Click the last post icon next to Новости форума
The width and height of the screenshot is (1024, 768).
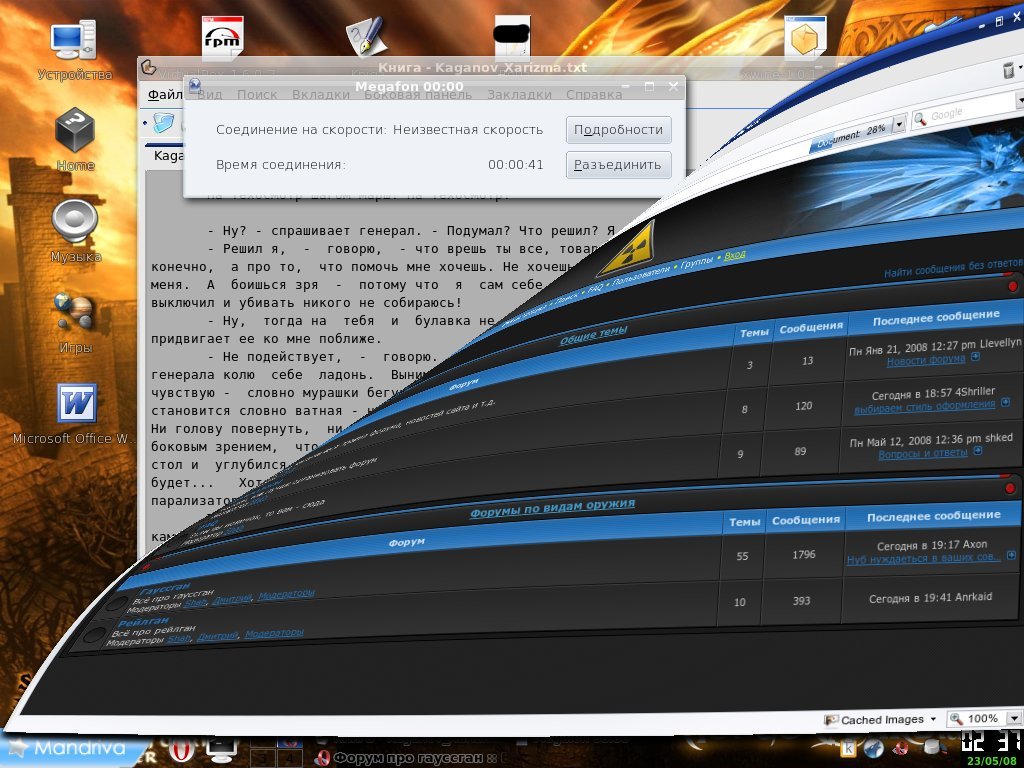[x=975, y=356]
